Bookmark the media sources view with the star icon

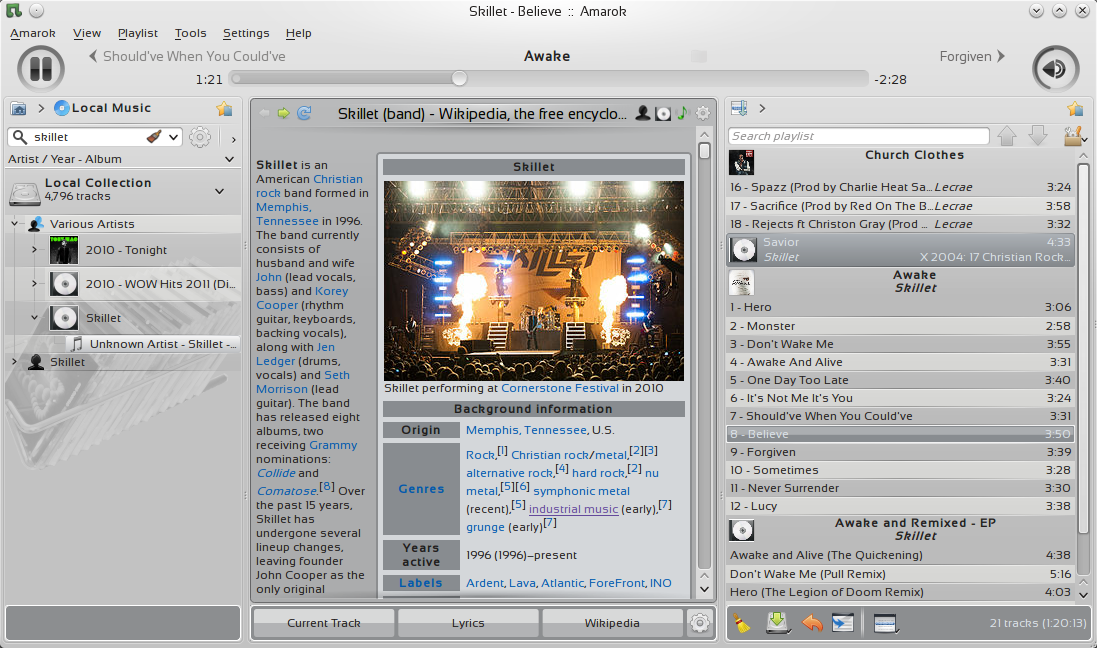coord(224,108)
